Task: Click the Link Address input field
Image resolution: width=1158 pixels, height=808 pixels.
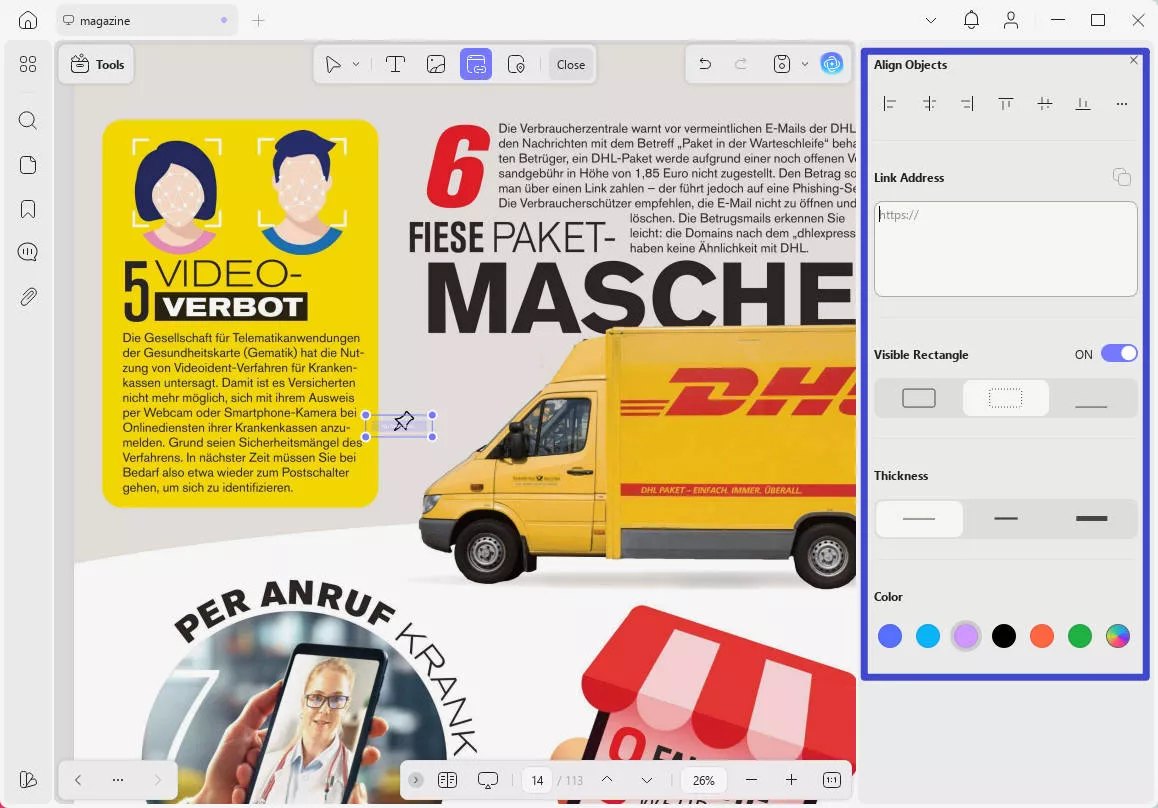Action: coord(1005,249)
